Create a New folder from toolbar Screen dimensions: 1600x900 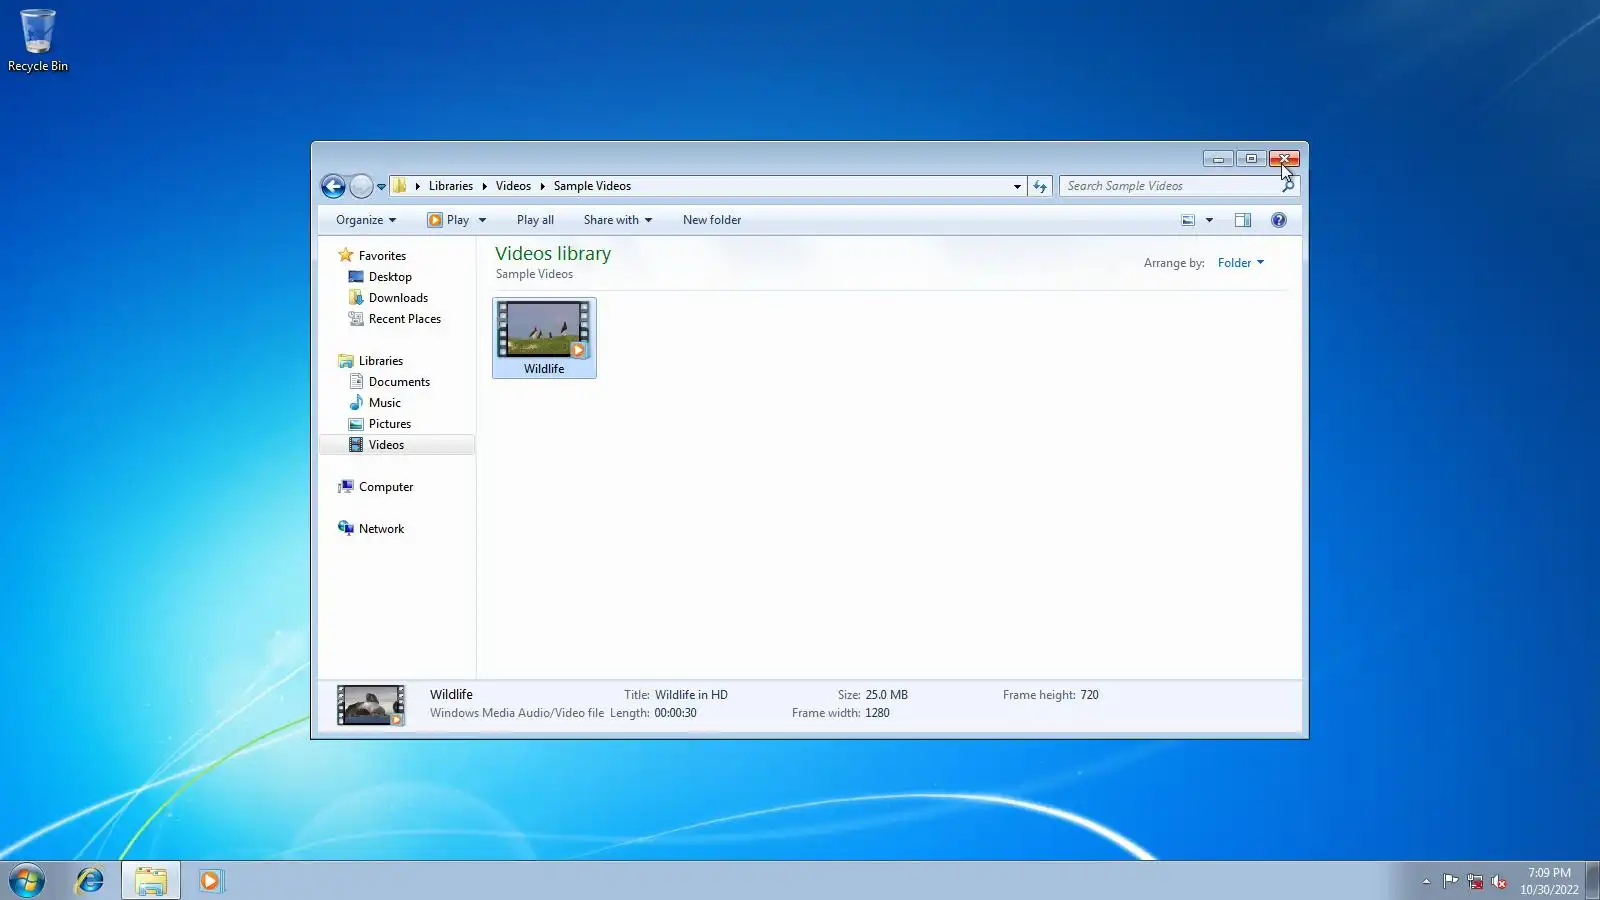712,220
